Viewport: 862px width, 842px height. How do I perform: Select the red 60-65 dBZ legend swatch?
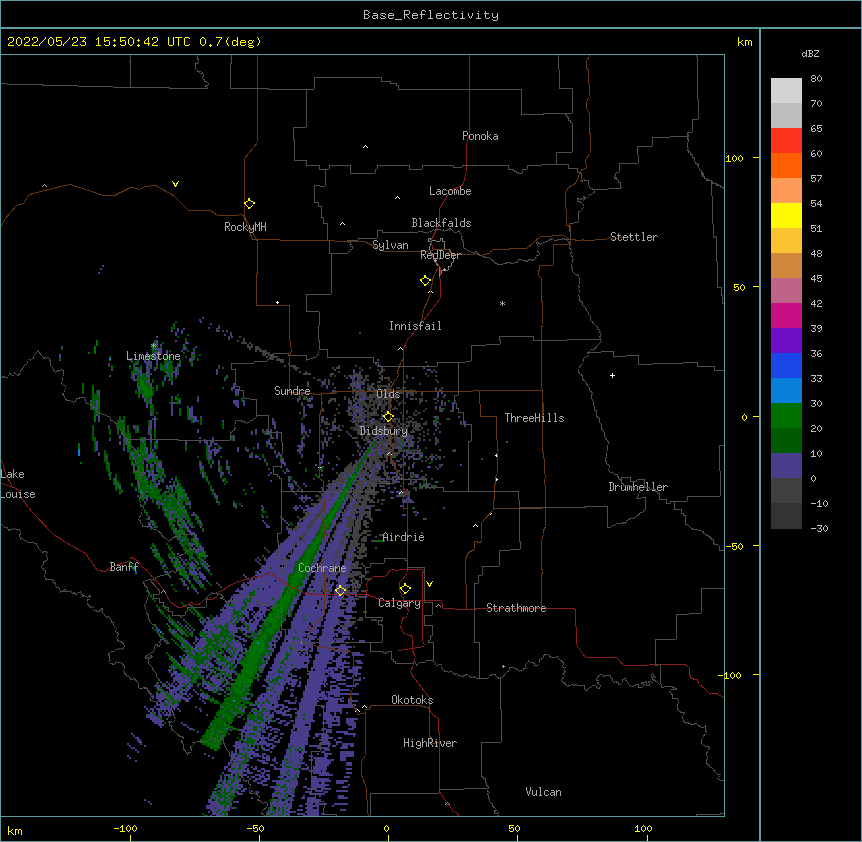tap(786, 140)
